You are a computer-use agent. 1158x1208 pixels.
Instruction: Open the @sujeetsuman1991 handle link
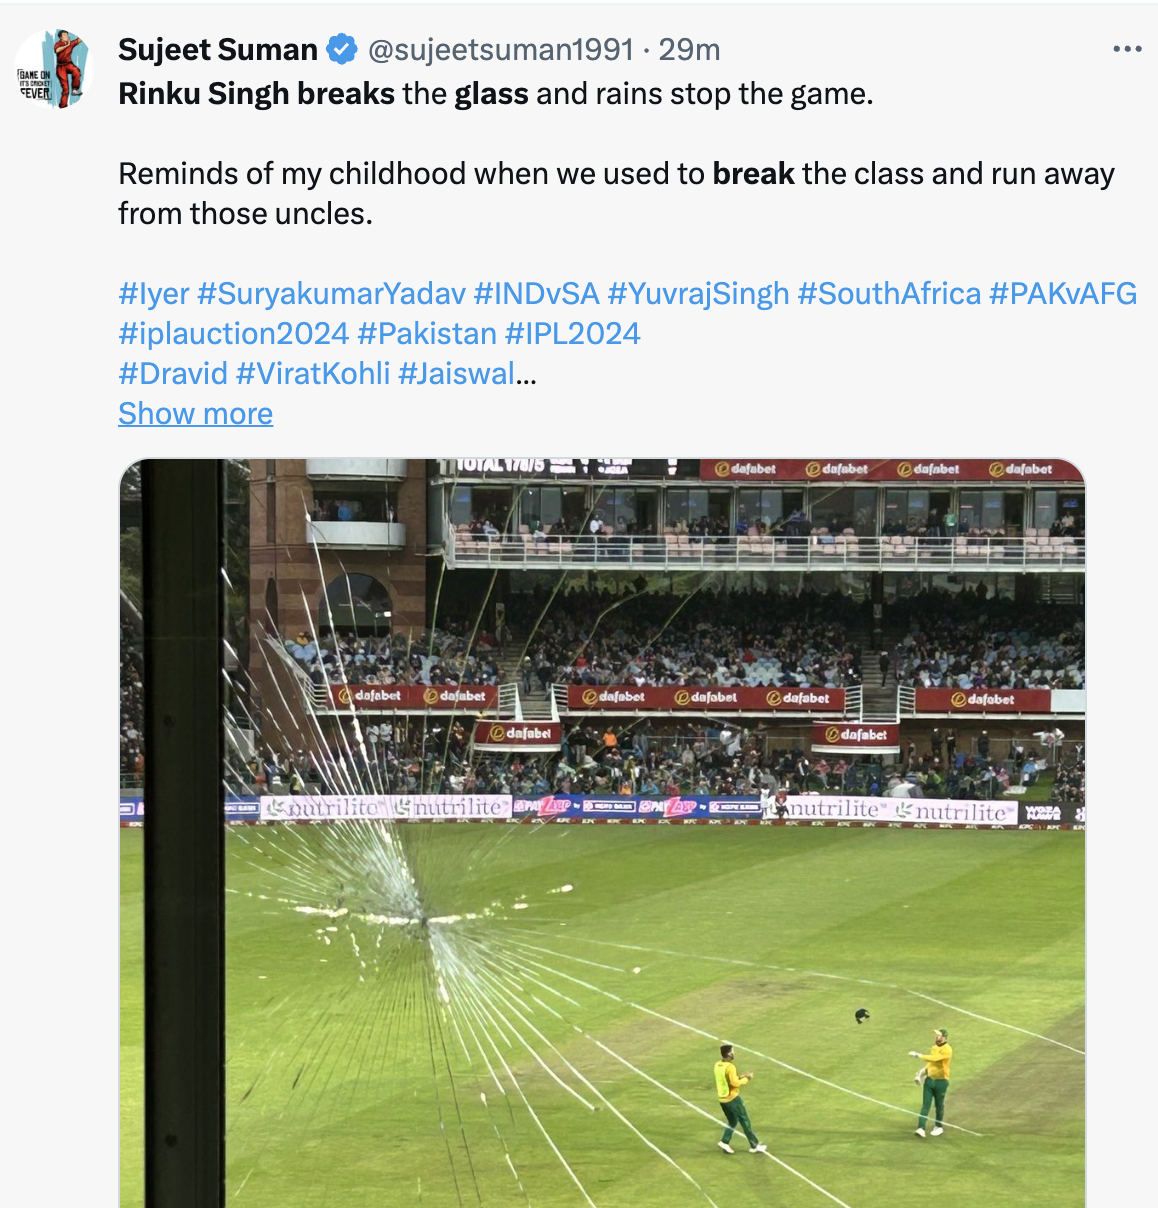pos(500,49)
